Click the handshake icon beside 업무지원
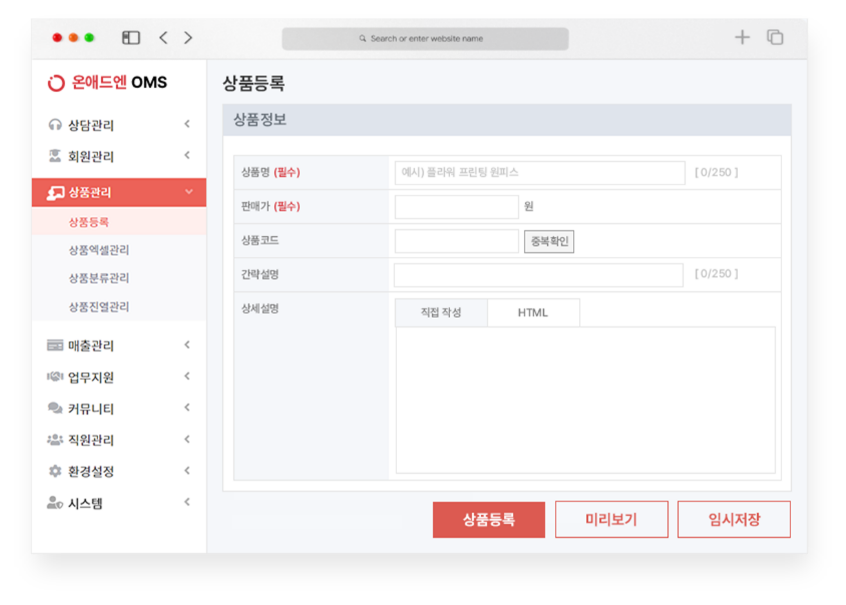Viewport: 846px width, 605px height. click(55, 377)
